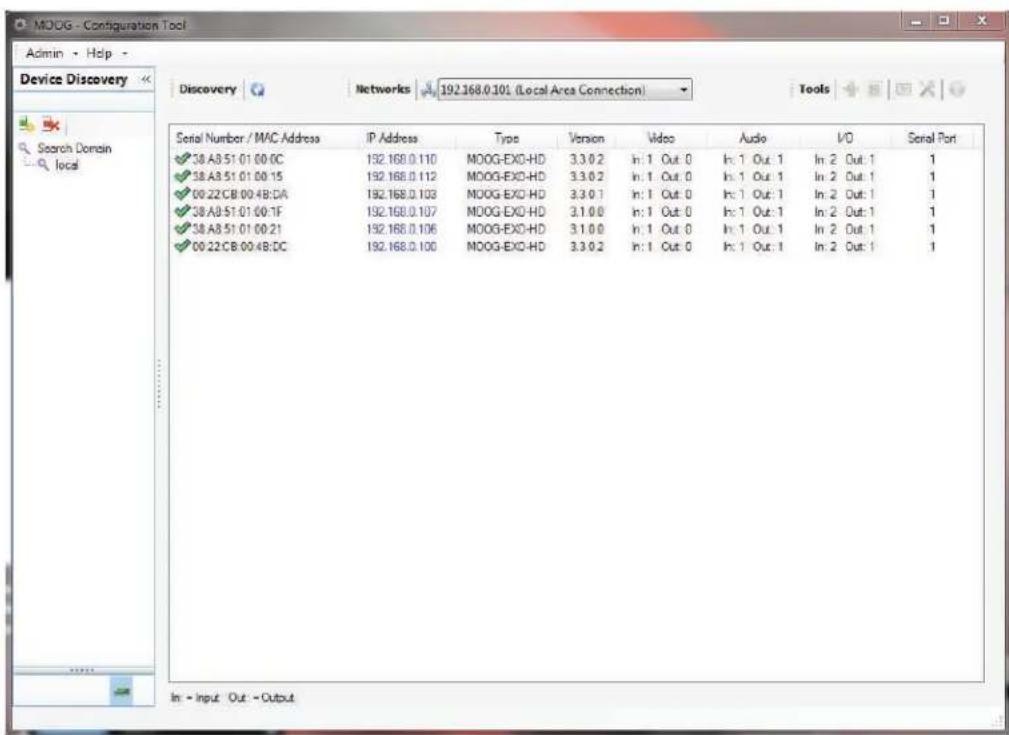Select MAC address 00:22:CB:00:4B:DA

[239, 194]
